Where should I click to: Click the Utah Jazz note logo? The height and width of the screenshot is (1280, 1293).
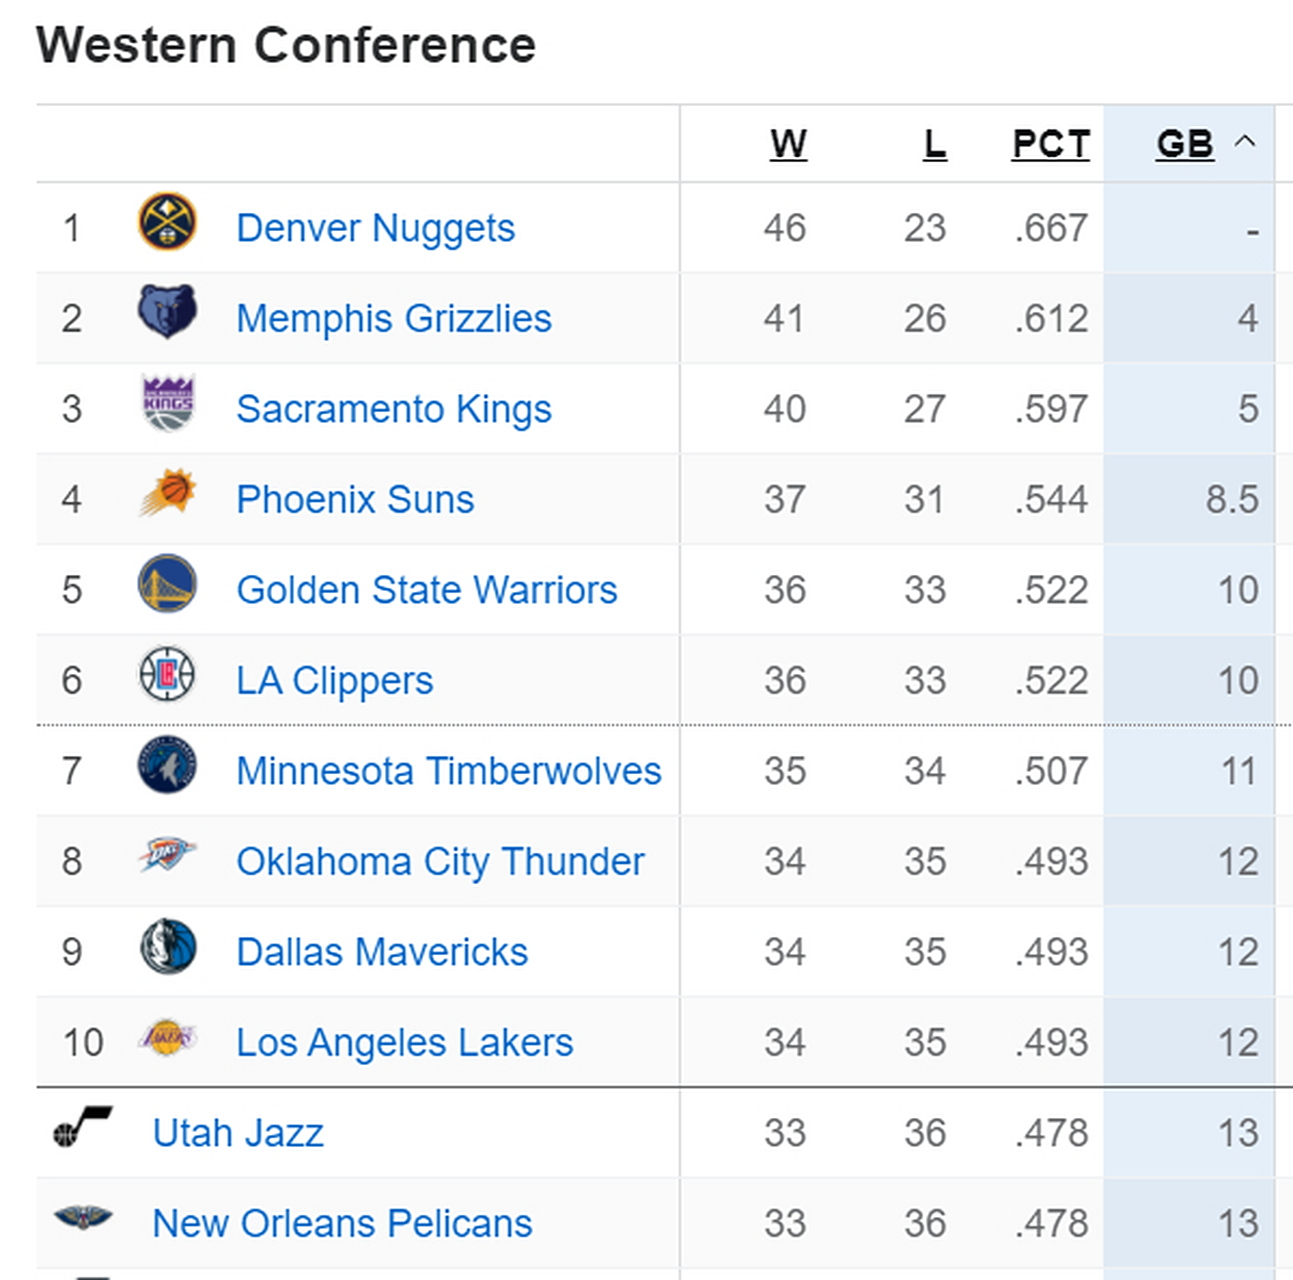(x=82, y=1127)
